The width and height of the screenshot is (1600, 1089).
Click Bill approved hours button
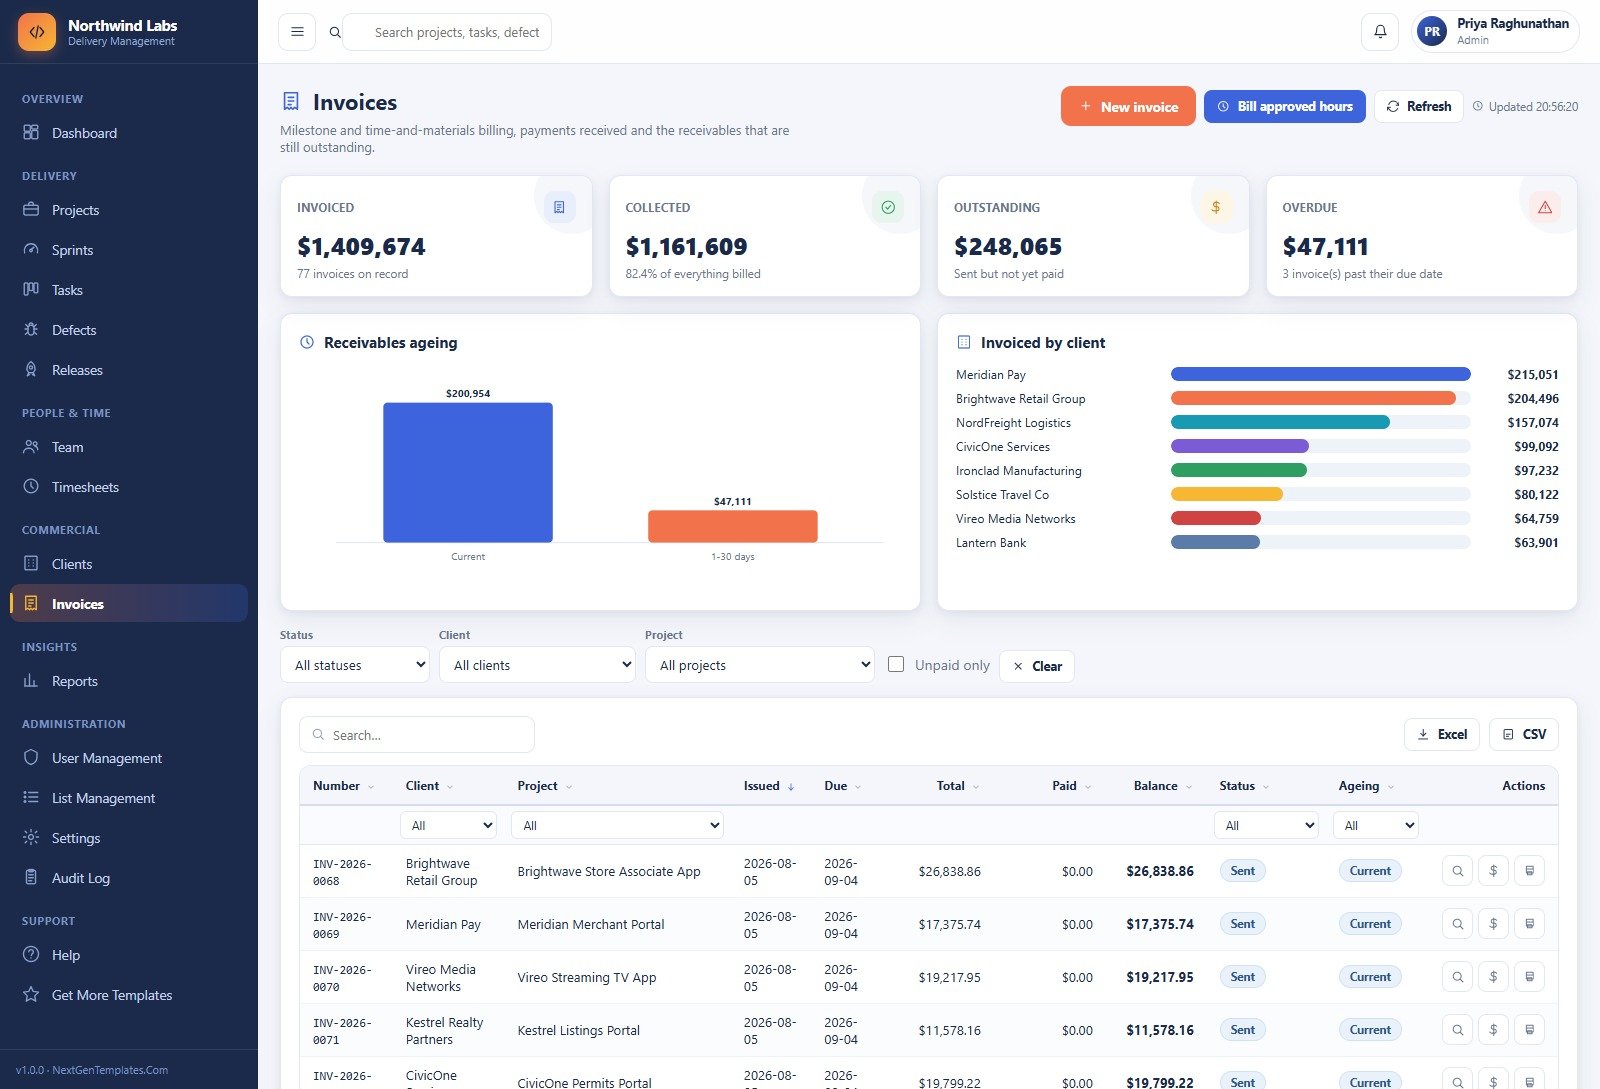click(x=1284, y=106)
